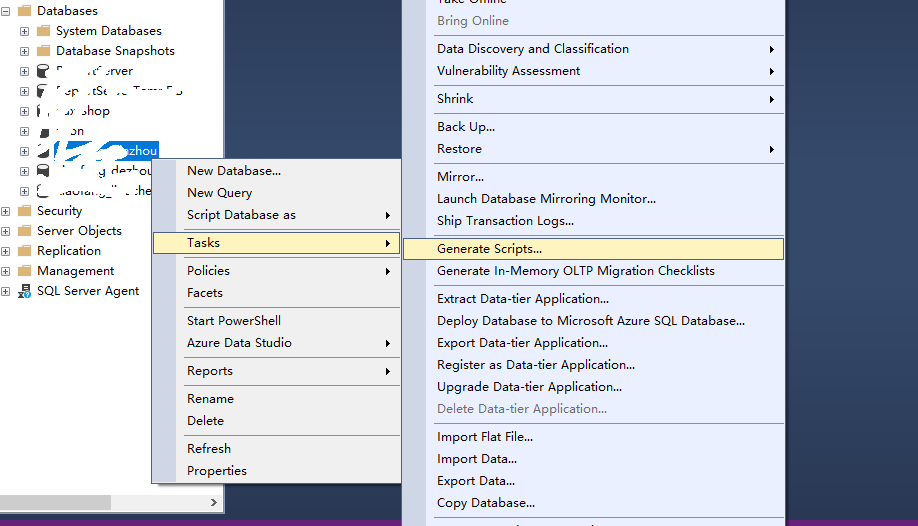
Task: Open Data Discovery and Classification submenu arrow
Action: click(772, 49)
